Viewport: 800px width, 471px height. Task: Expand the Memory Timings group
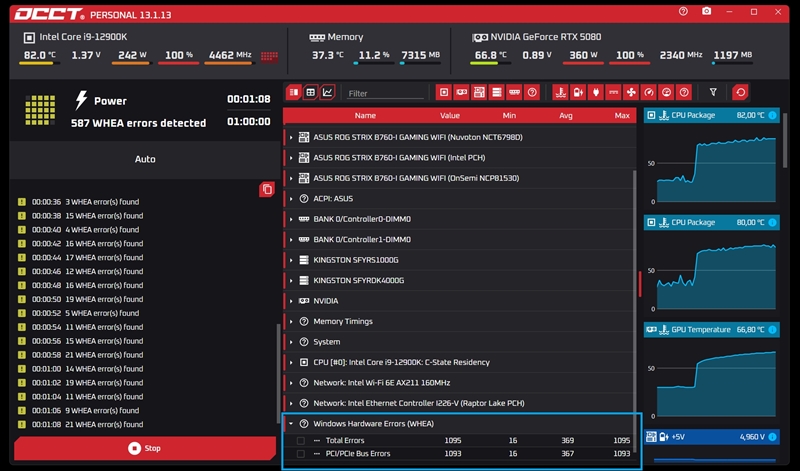291,321
